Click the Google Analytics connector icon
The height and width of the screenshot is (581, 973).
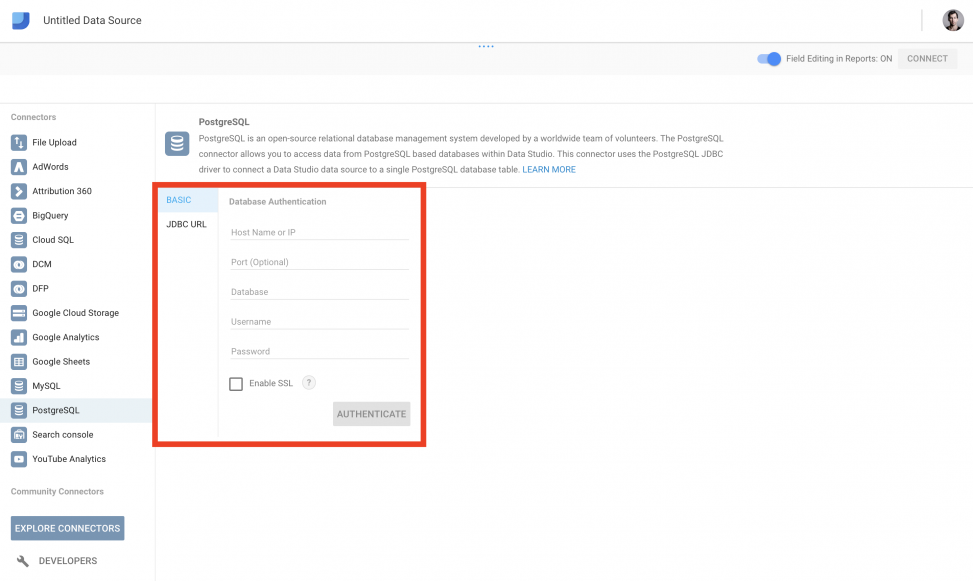click(19, 337)
